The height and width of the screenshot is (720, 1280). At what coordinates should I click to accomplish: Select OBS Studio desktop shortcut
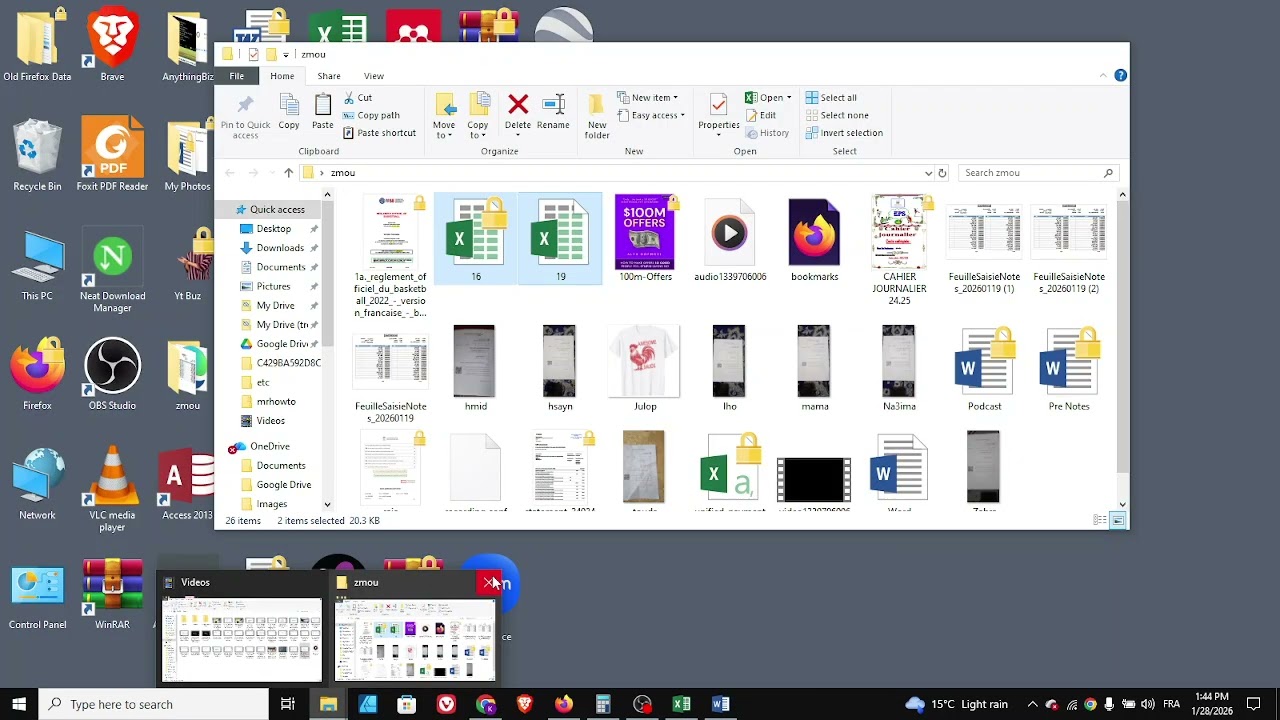[112, 374]
